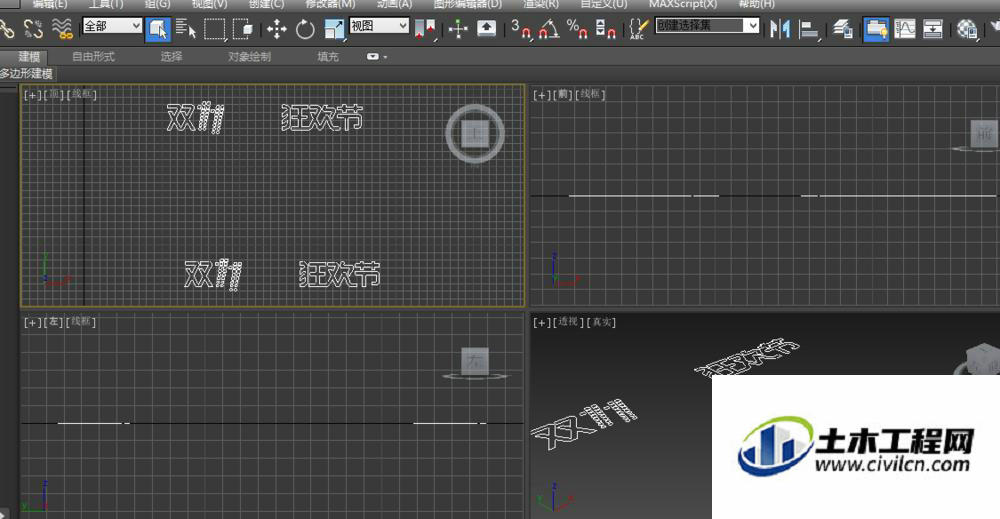Open Edit Named Selection Sets icon
Screen dimensions: 1000x519
tap(638, 29)
